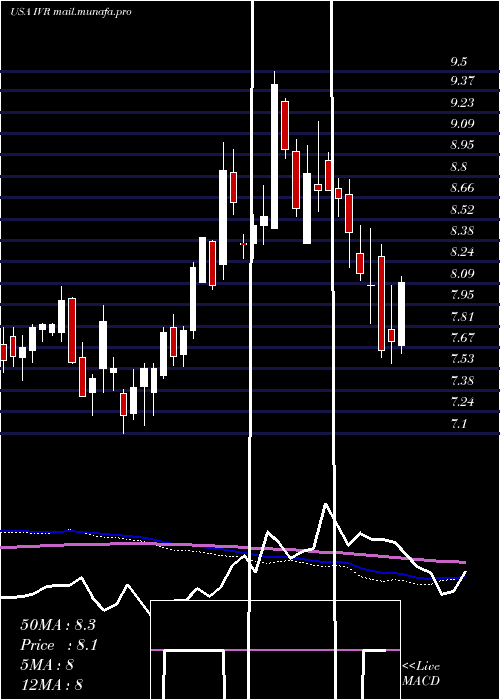
Task: Click the 8.52 price axis label
Action: point(462,209)
